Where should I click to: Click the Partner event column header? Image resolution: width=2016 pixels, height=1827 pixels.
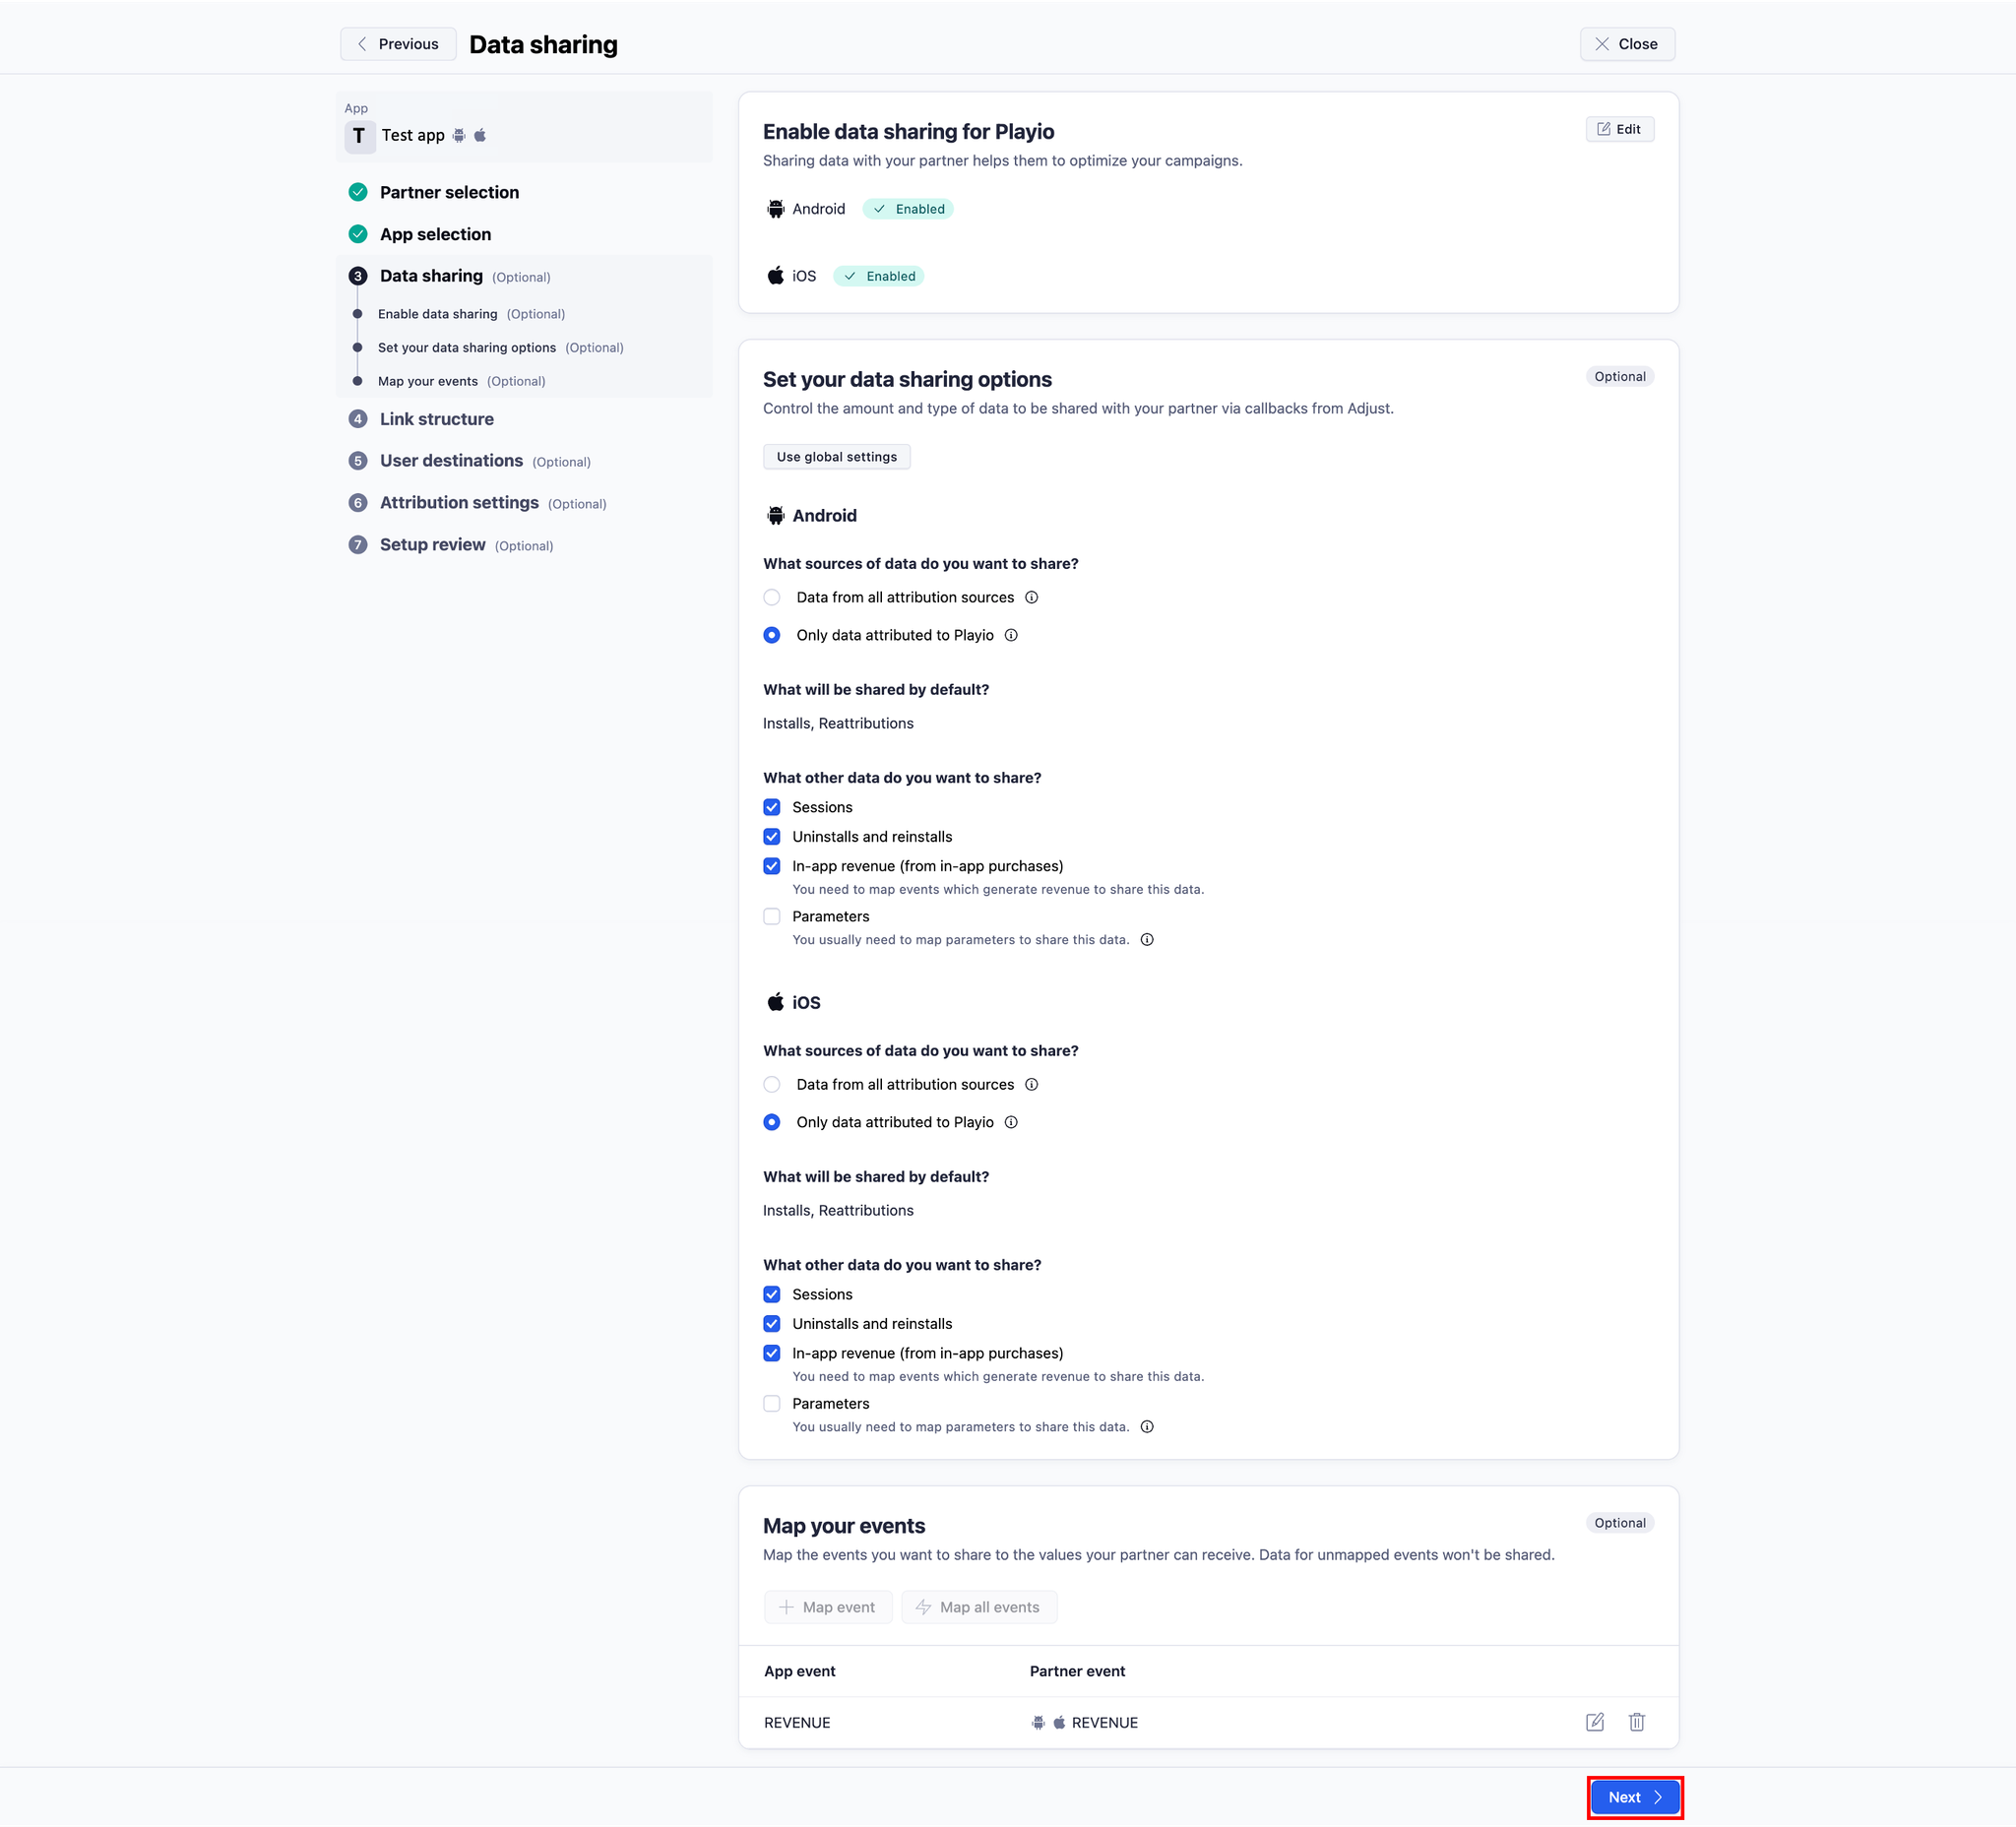point(1077,1671)
